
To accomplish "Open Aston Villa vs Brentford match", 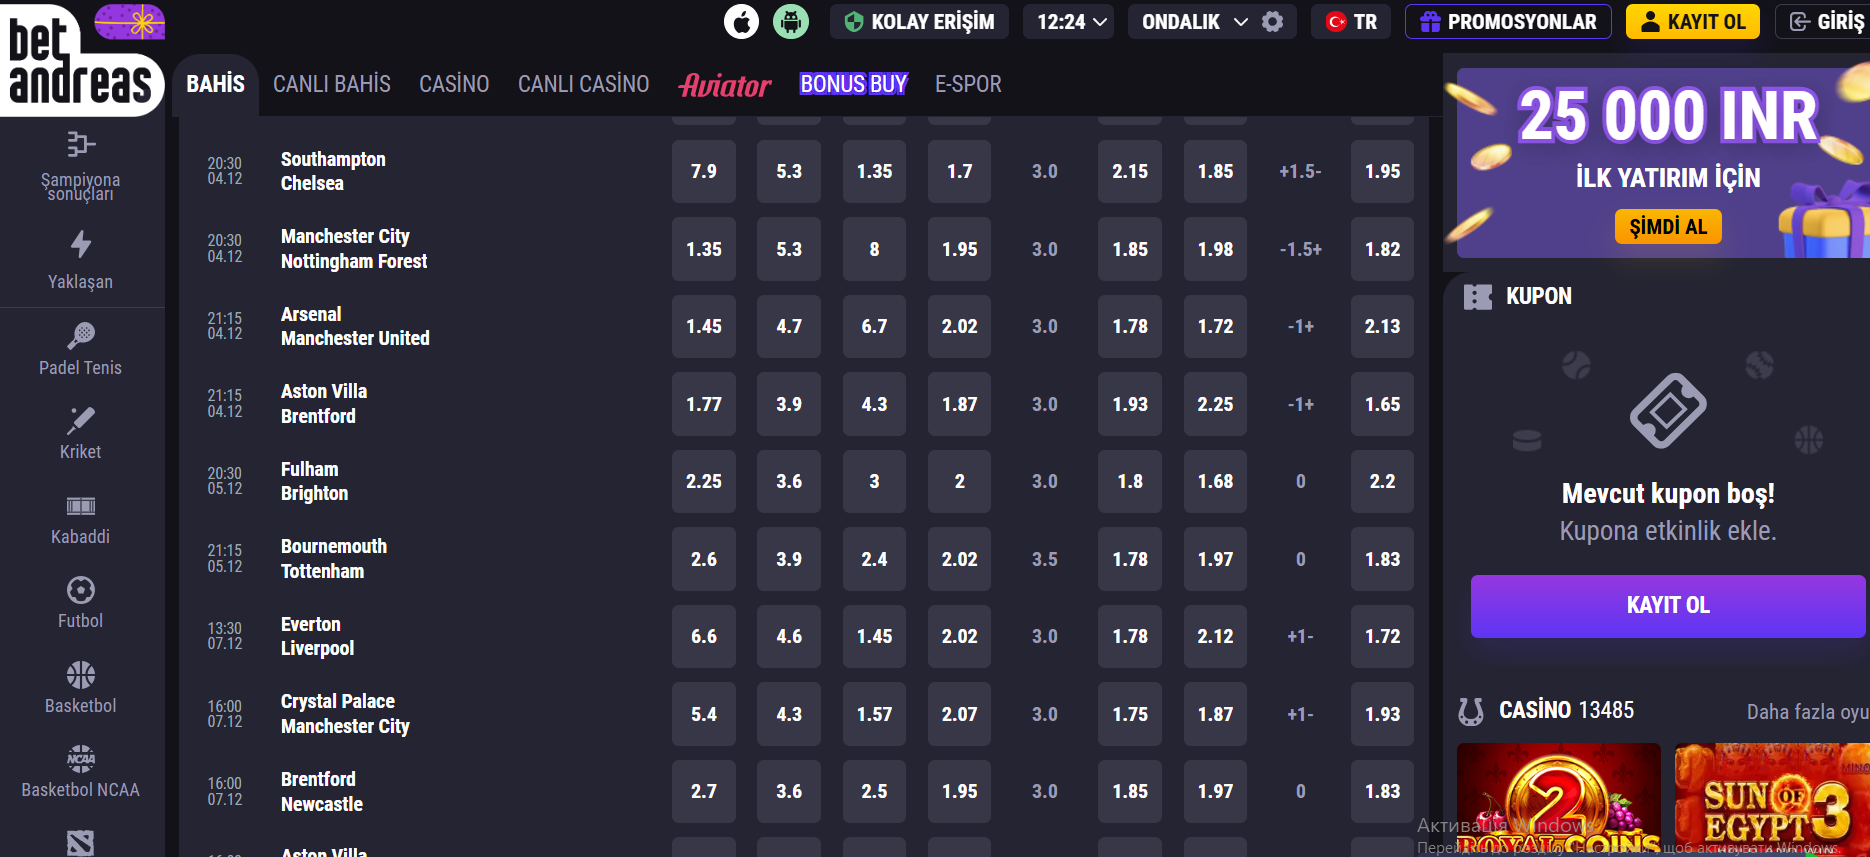I will click(324, 404).
